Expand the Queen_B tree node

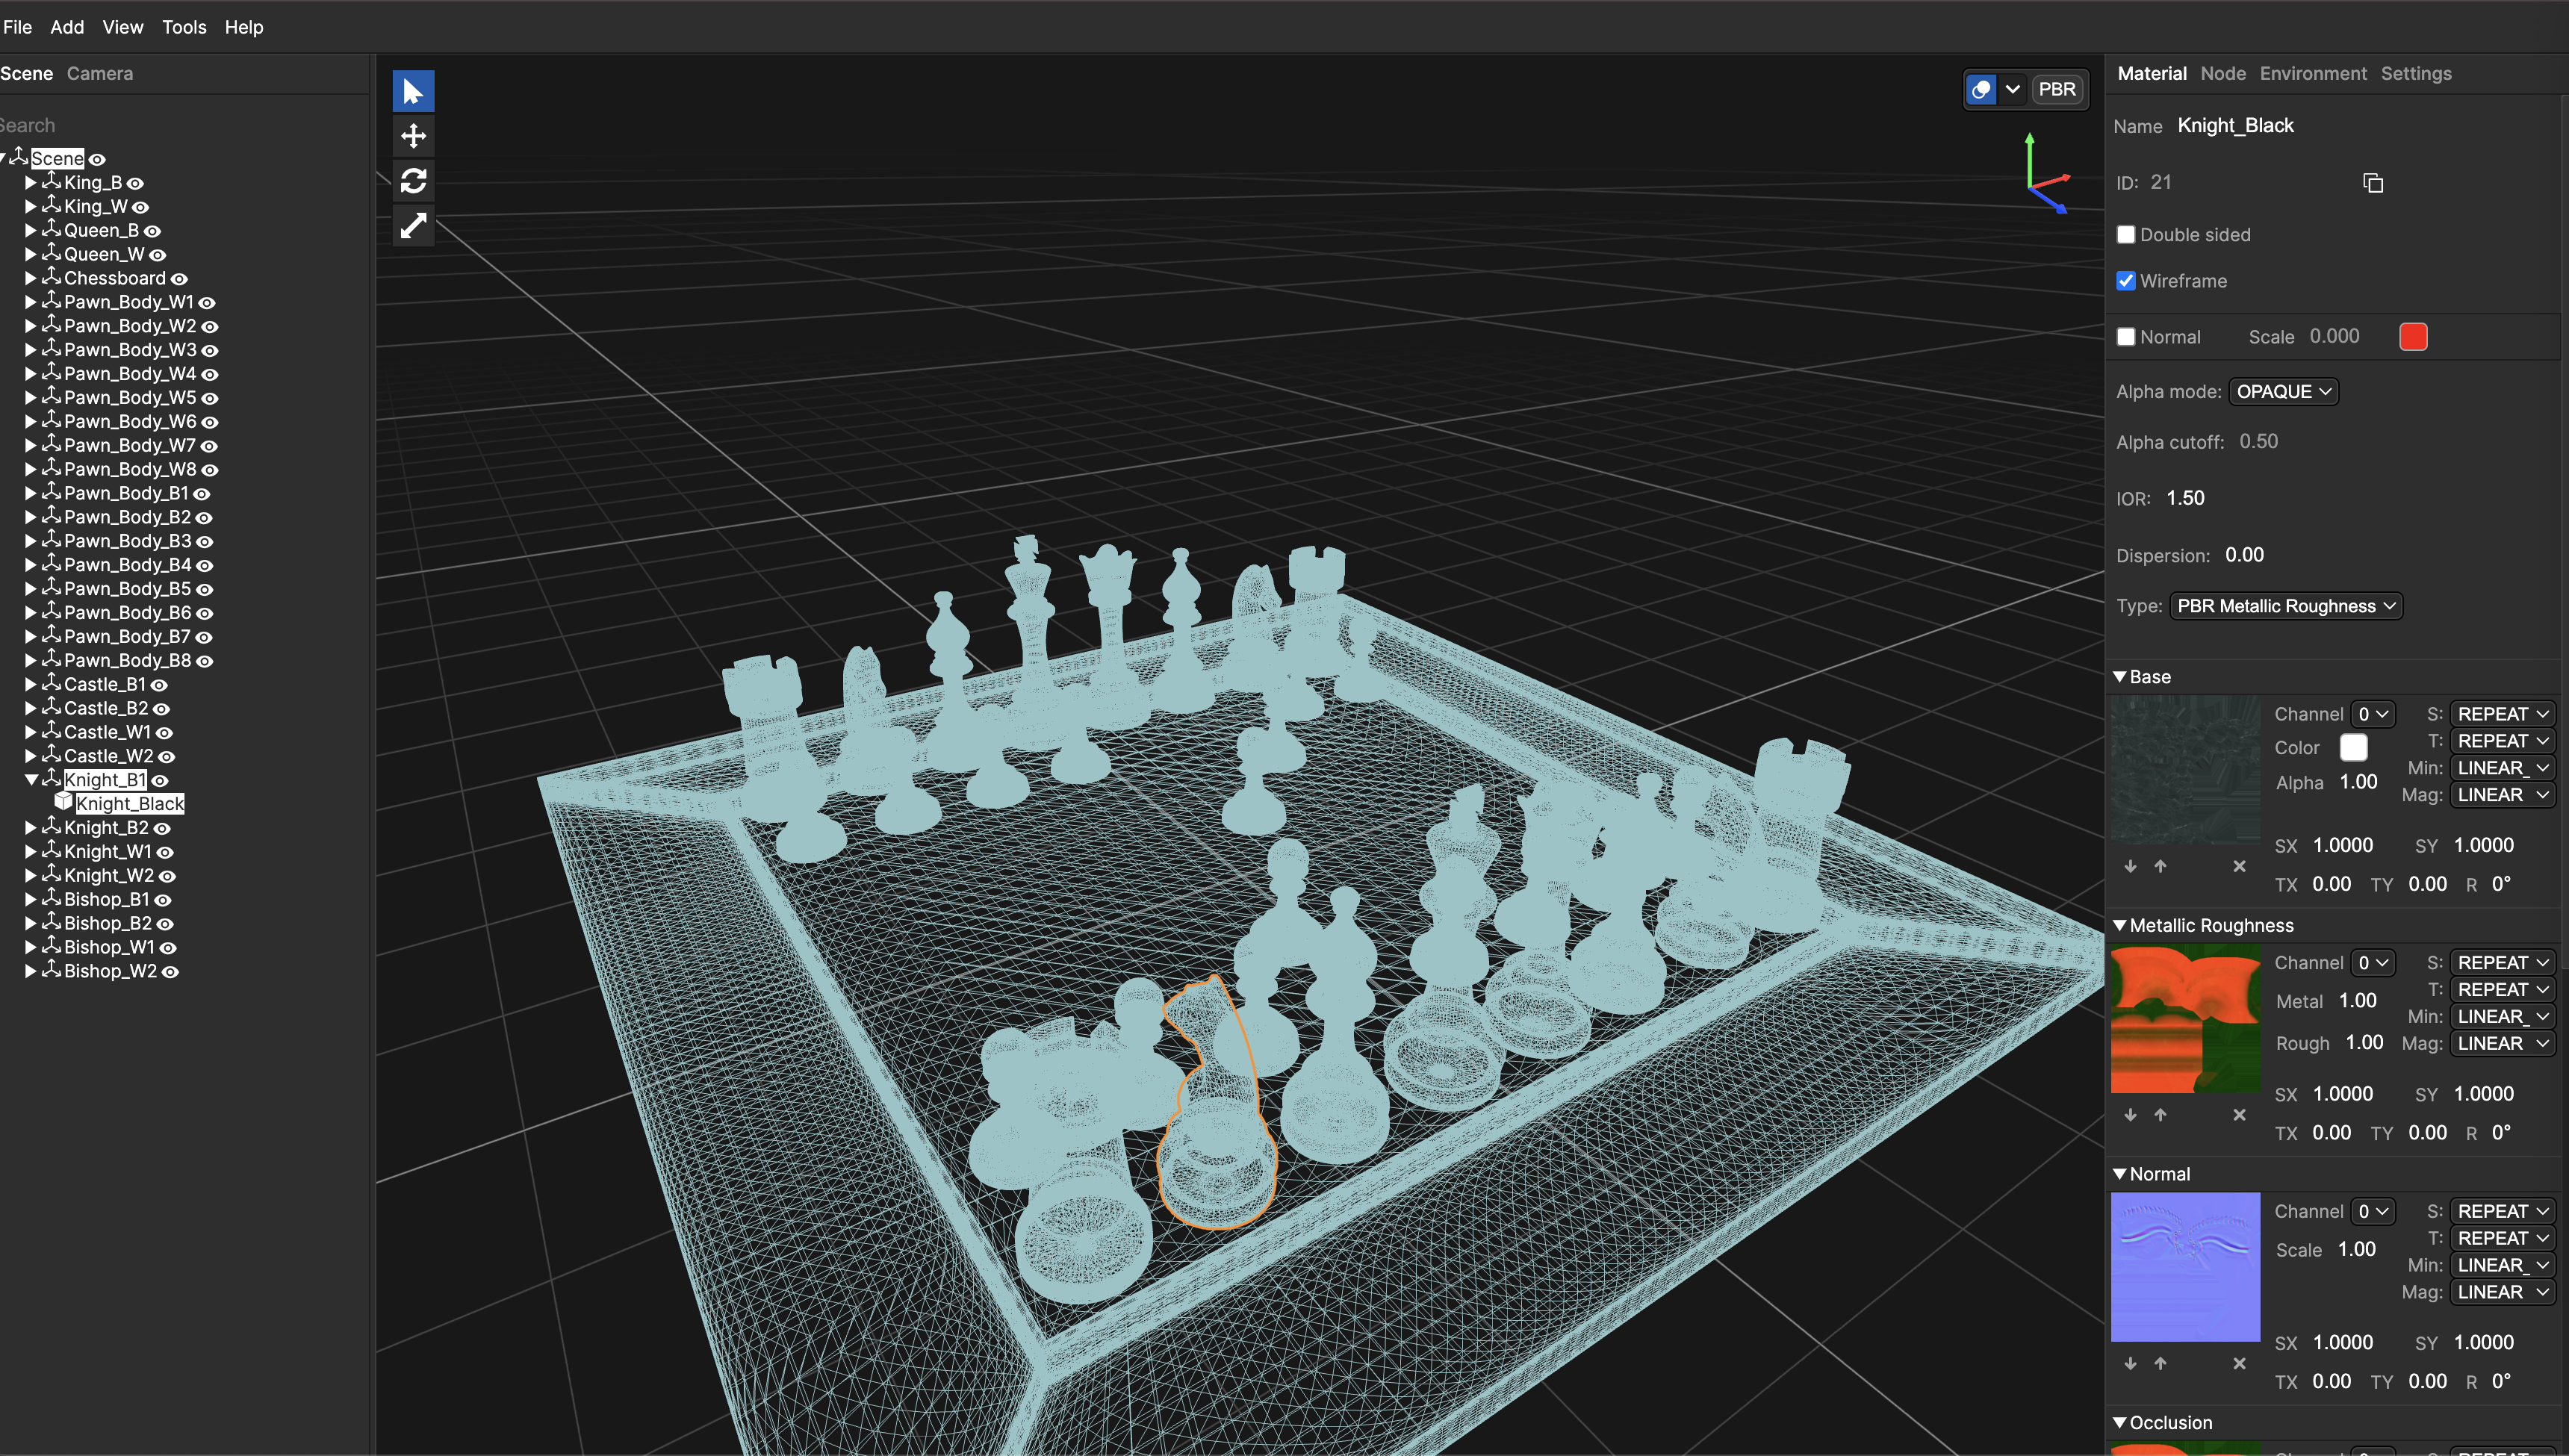[x=31, y=230]
